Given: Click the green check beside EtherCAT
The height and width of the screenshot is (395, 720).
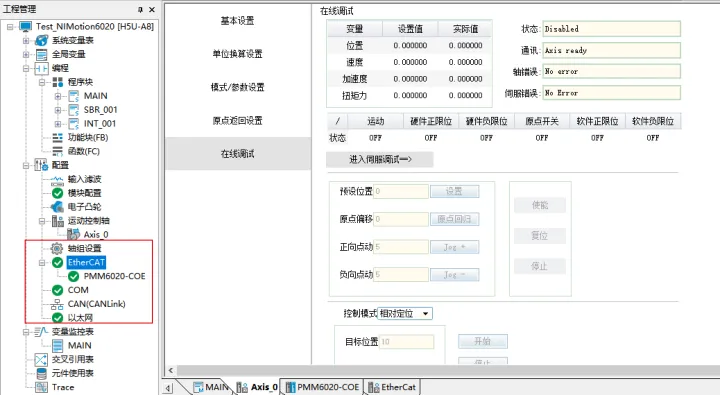Looking at the screenshot, I should click(x=57, y=263).
